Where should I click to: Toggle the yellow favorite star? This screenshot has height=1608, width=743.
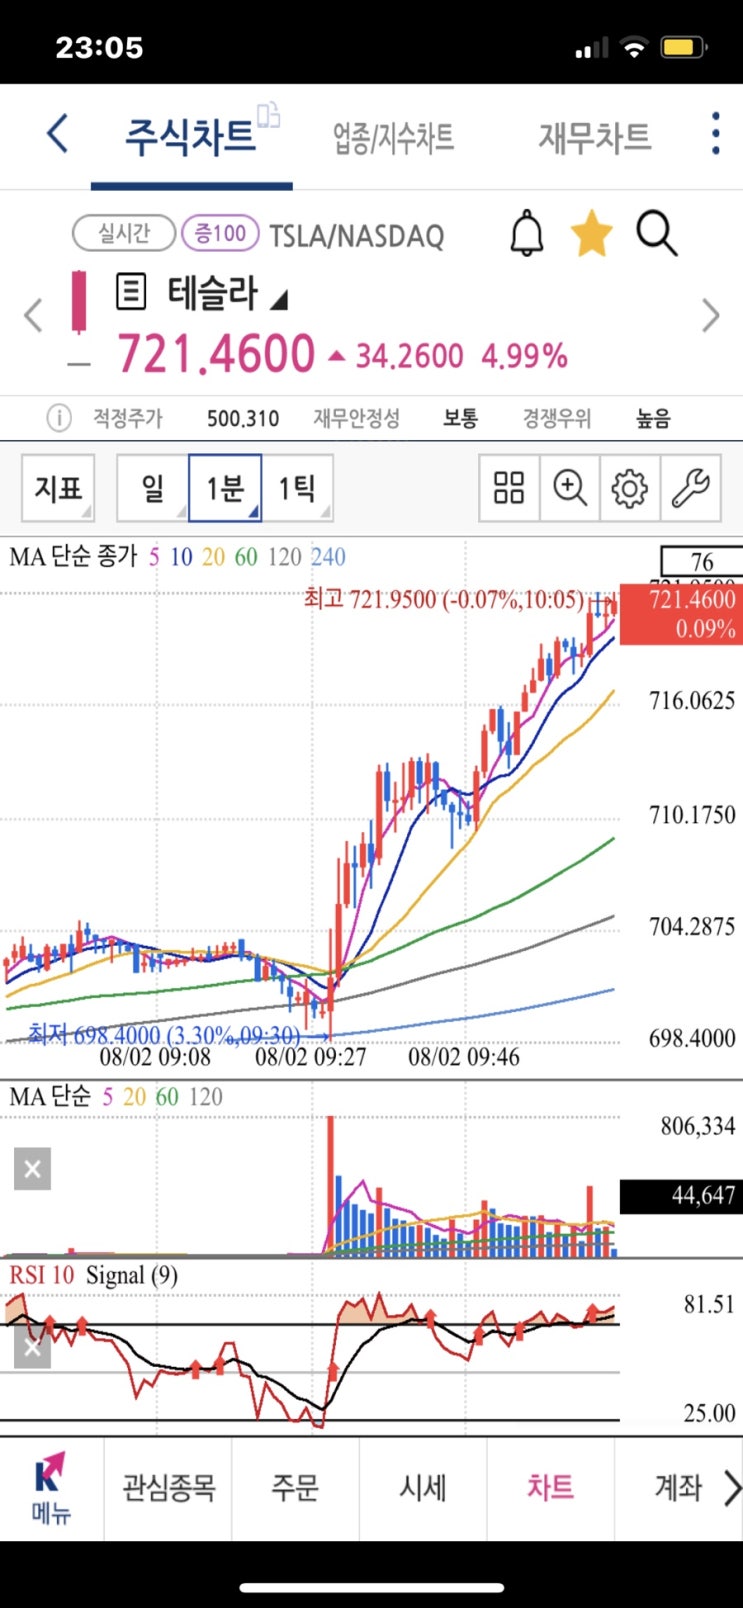[592, 234]
